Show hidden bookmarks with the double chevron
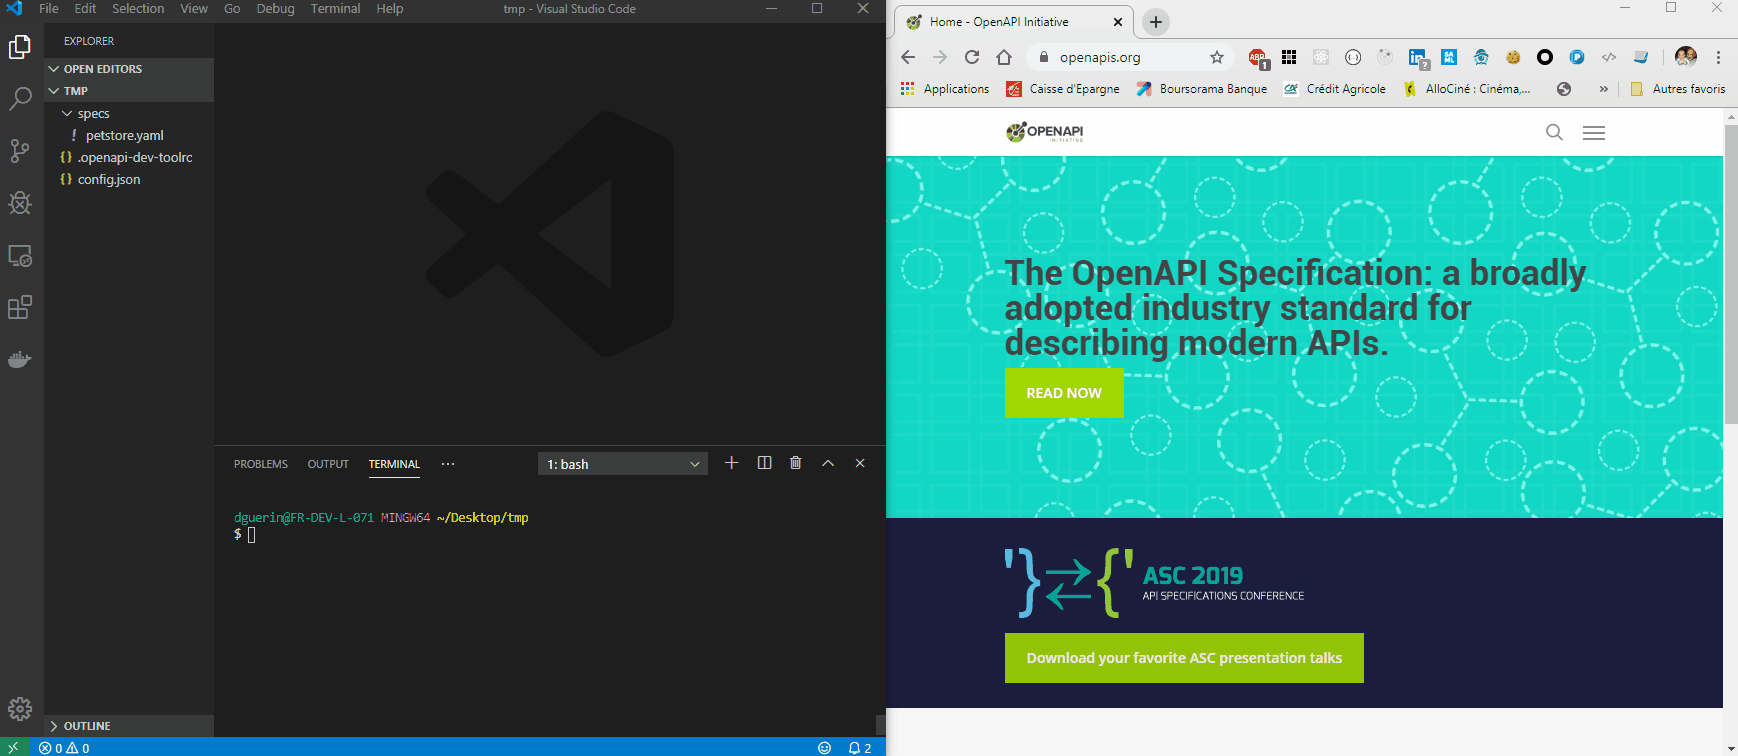 pos(1604,89)
